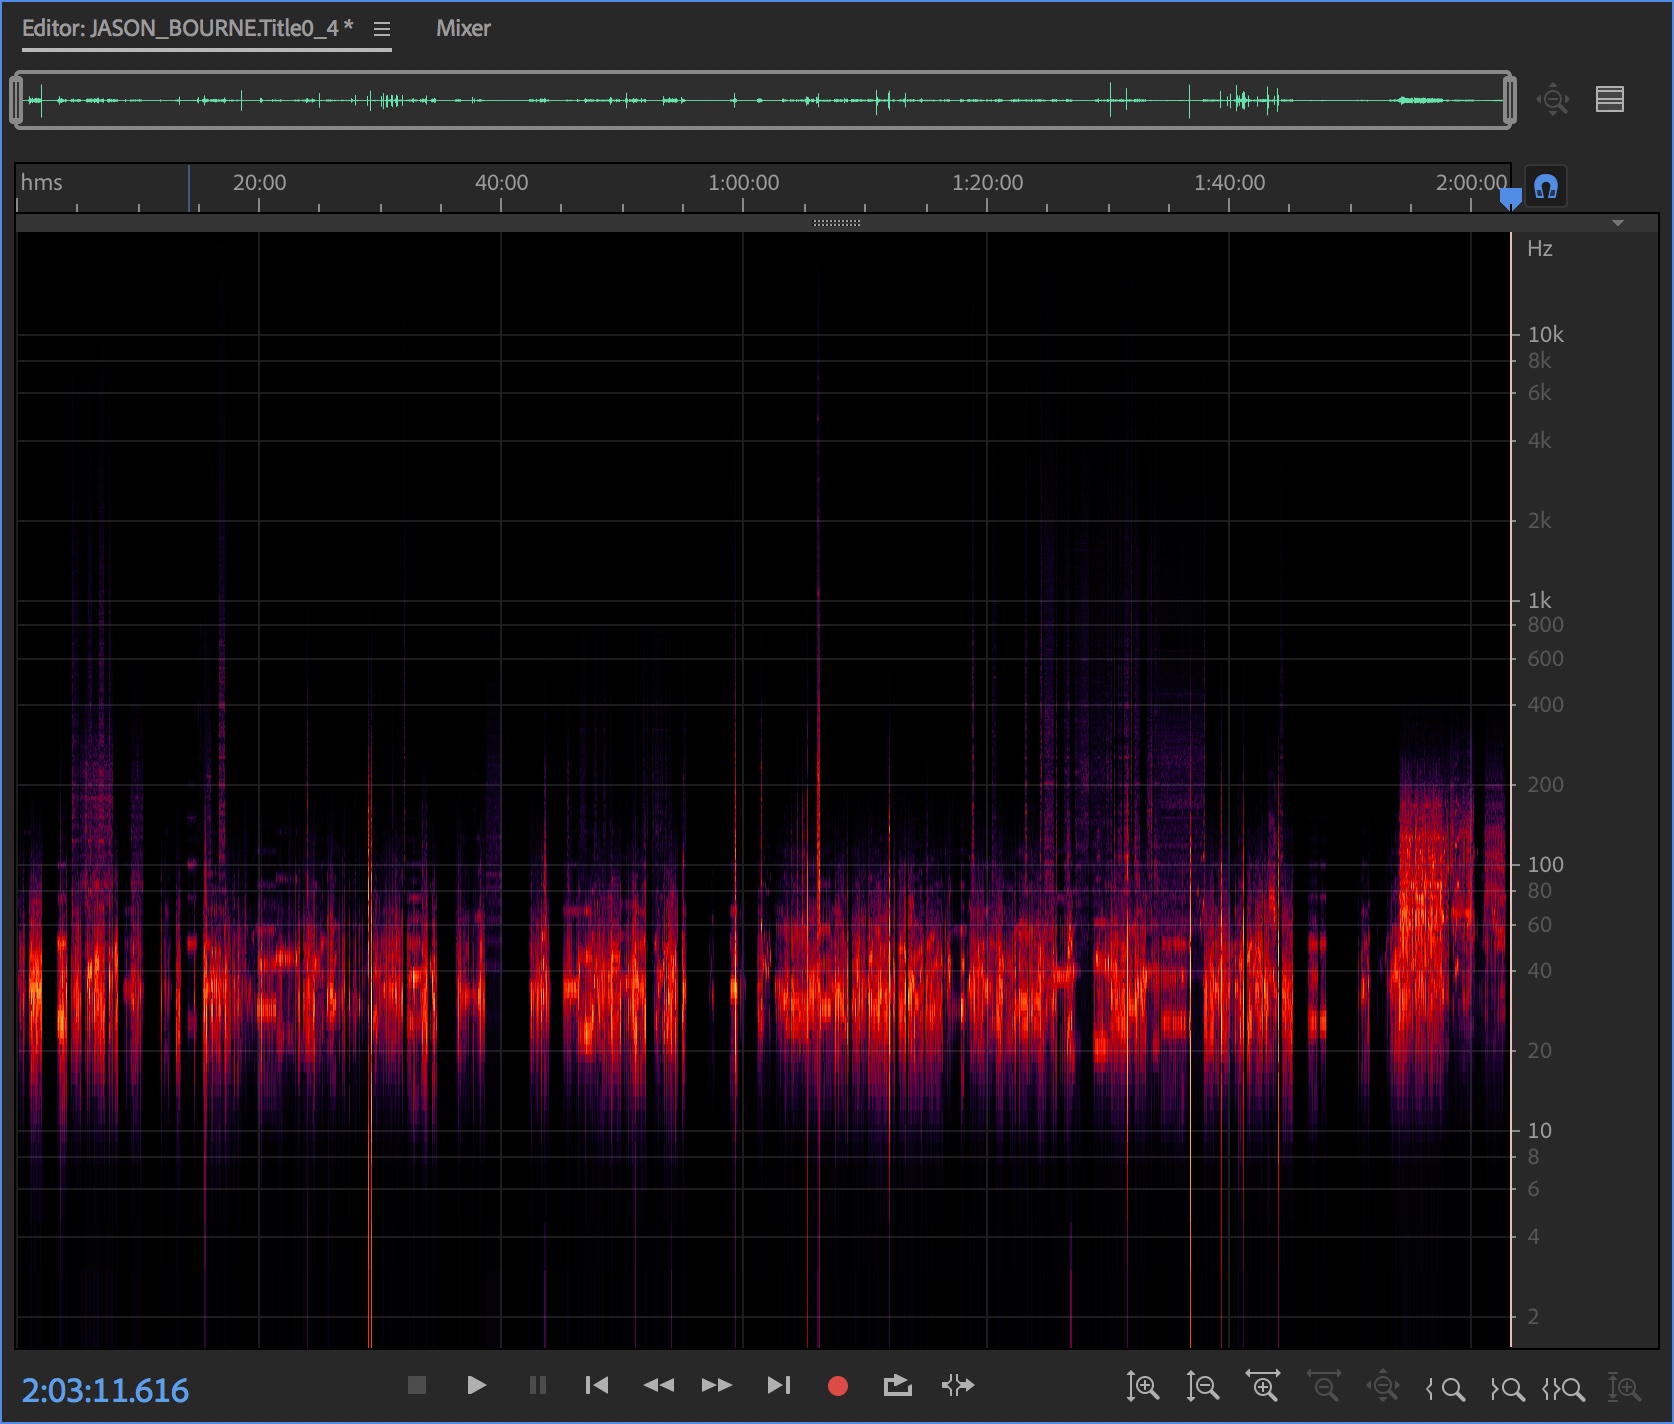Image resolution: width=1674 pixels, height=1424 pixels.
Task: Move playhead to next marker
Action: pyautogui.click(x=779, y=1385)
